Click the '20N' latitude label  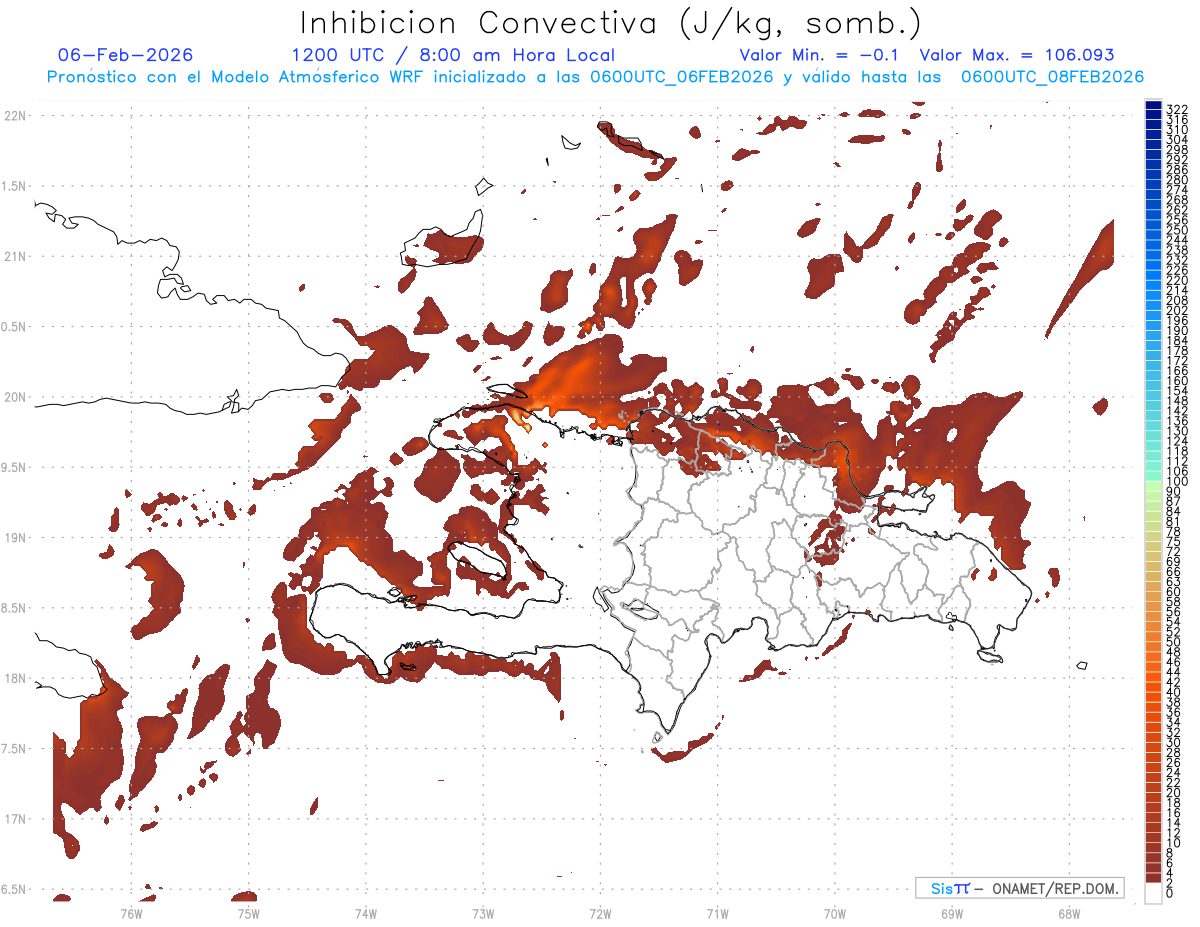(15, 397)
